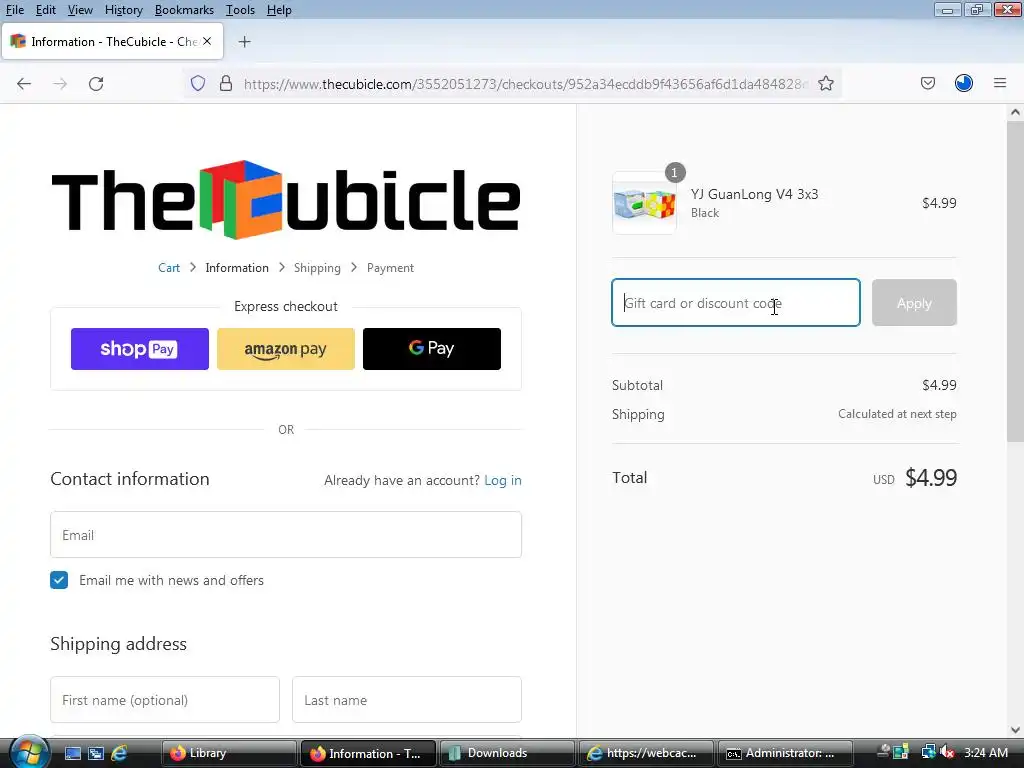Image resolution: width=1024 pixels, height=768 pixels.
Task: Switch to Downloads taskbar window
Action: pos(507,753)
